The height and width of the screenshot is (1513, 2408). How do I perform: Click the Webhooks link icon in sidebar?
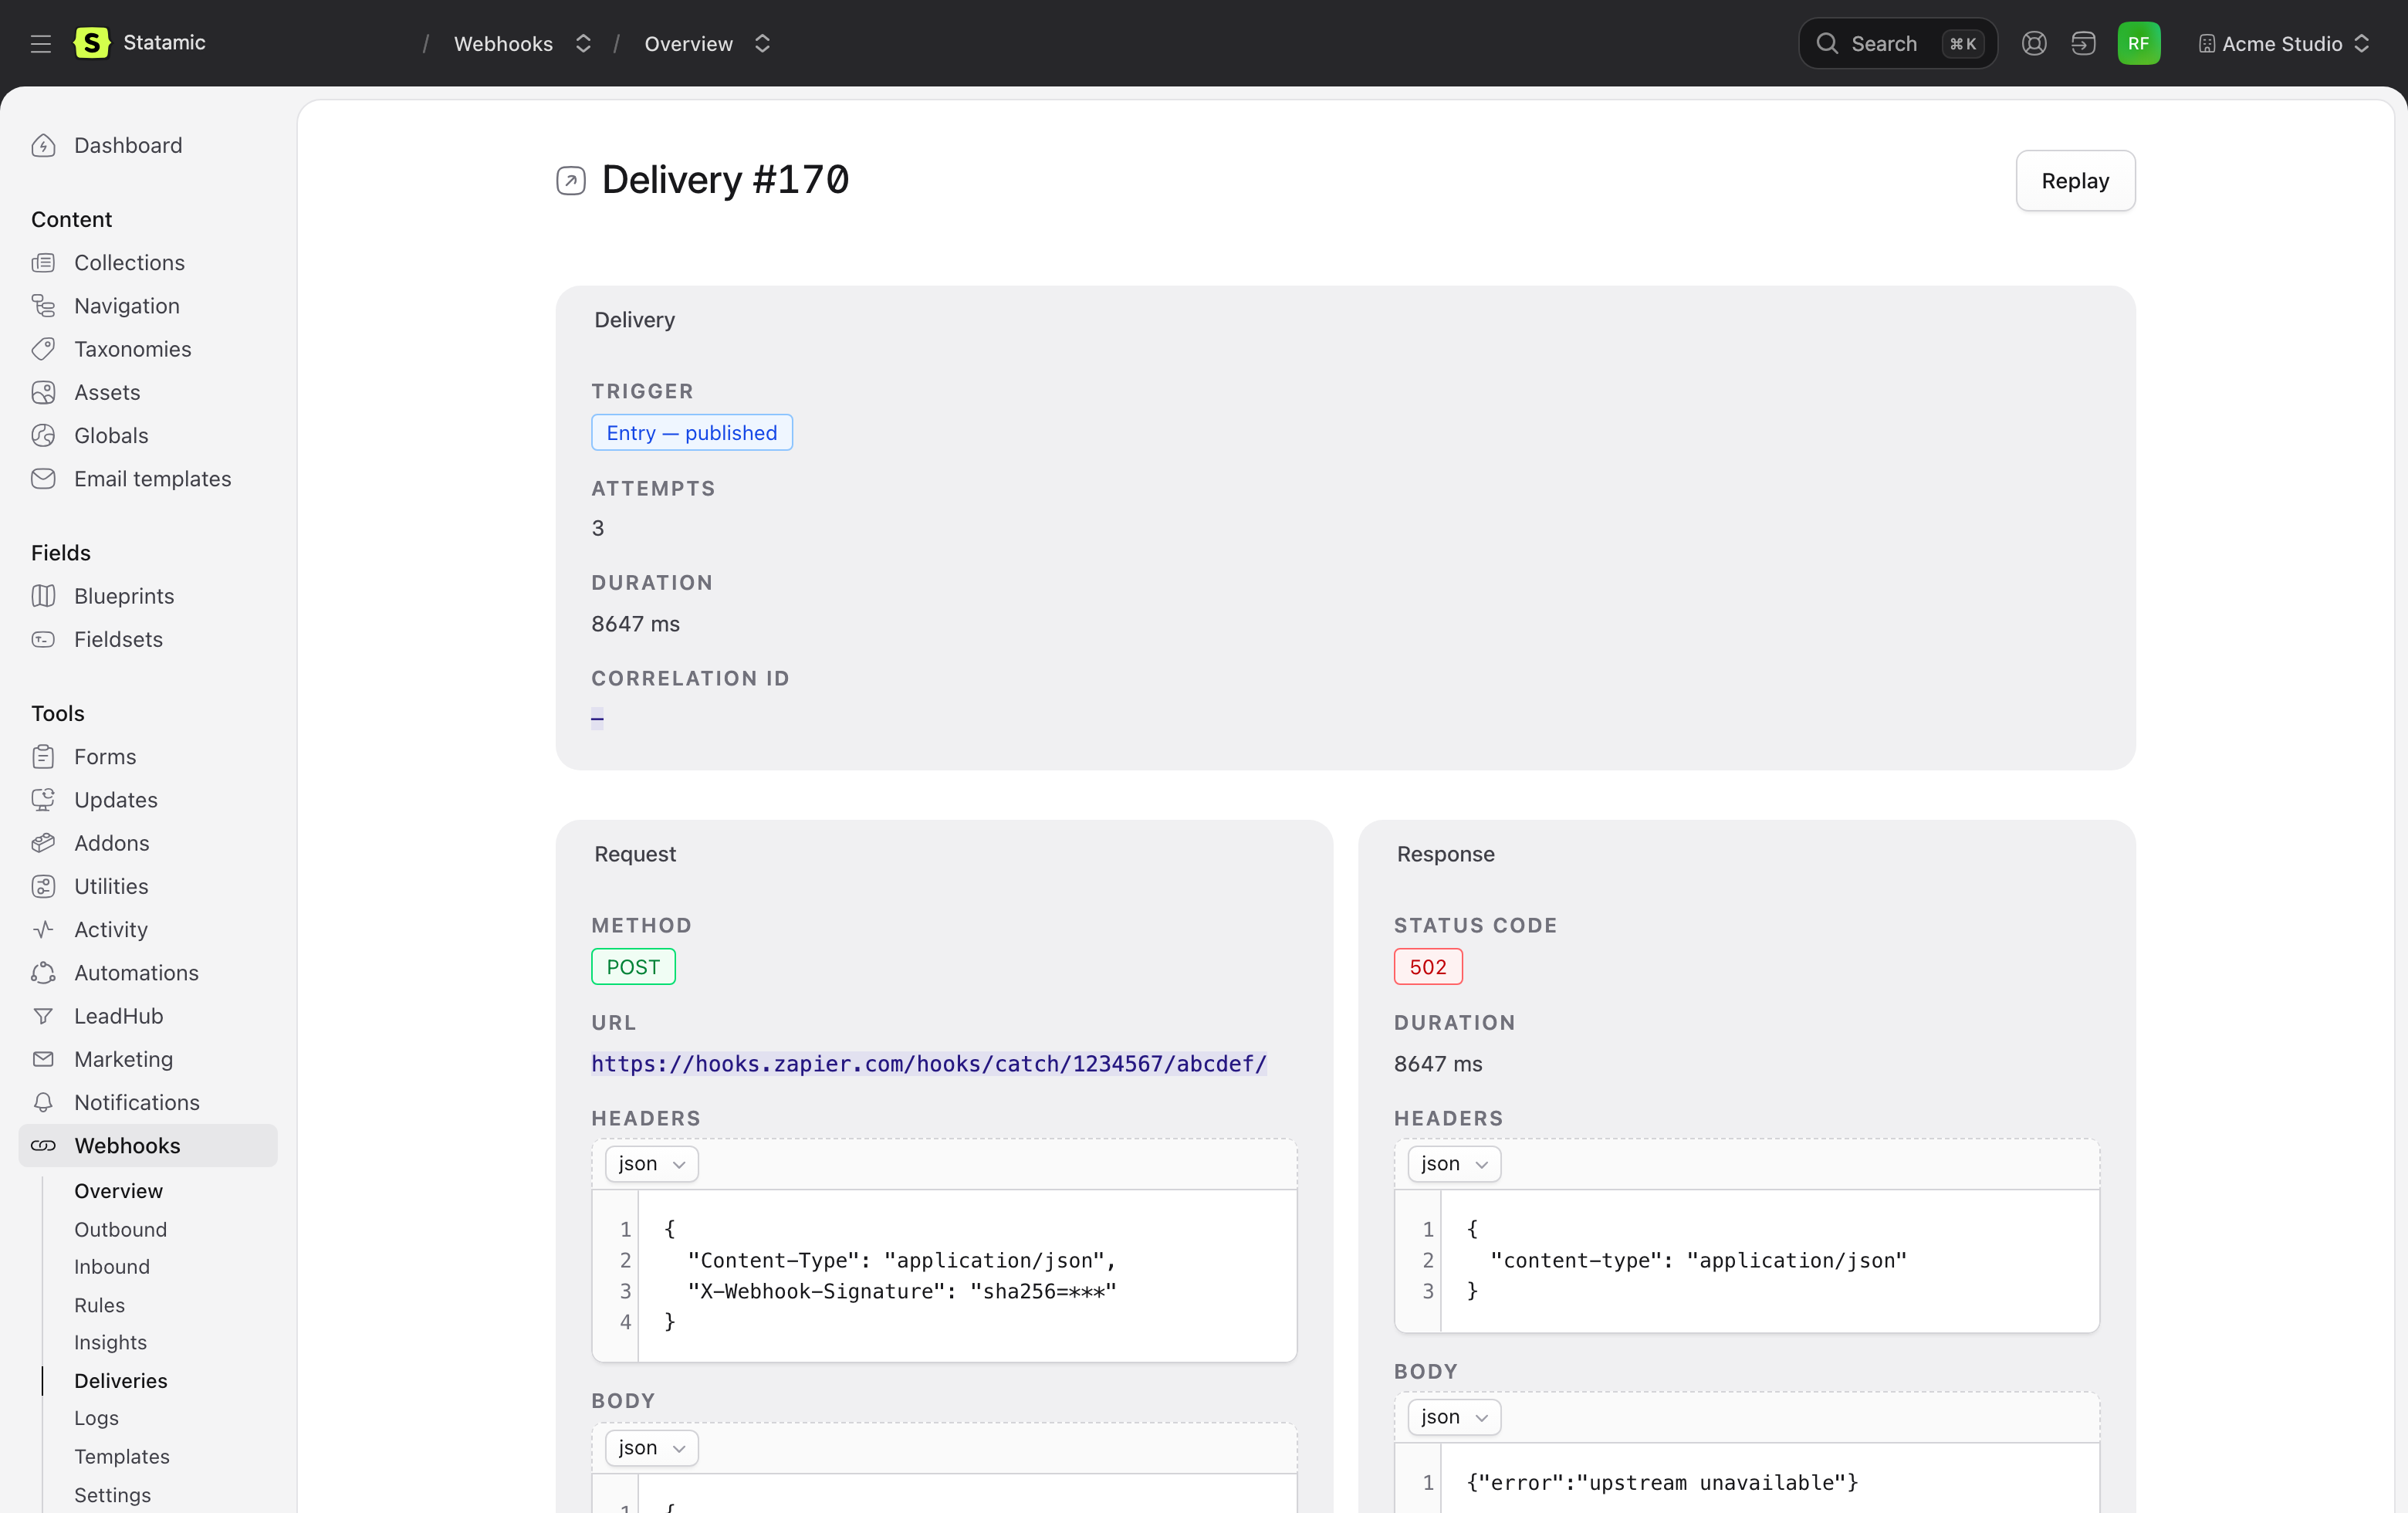(x=43, y=1146)
